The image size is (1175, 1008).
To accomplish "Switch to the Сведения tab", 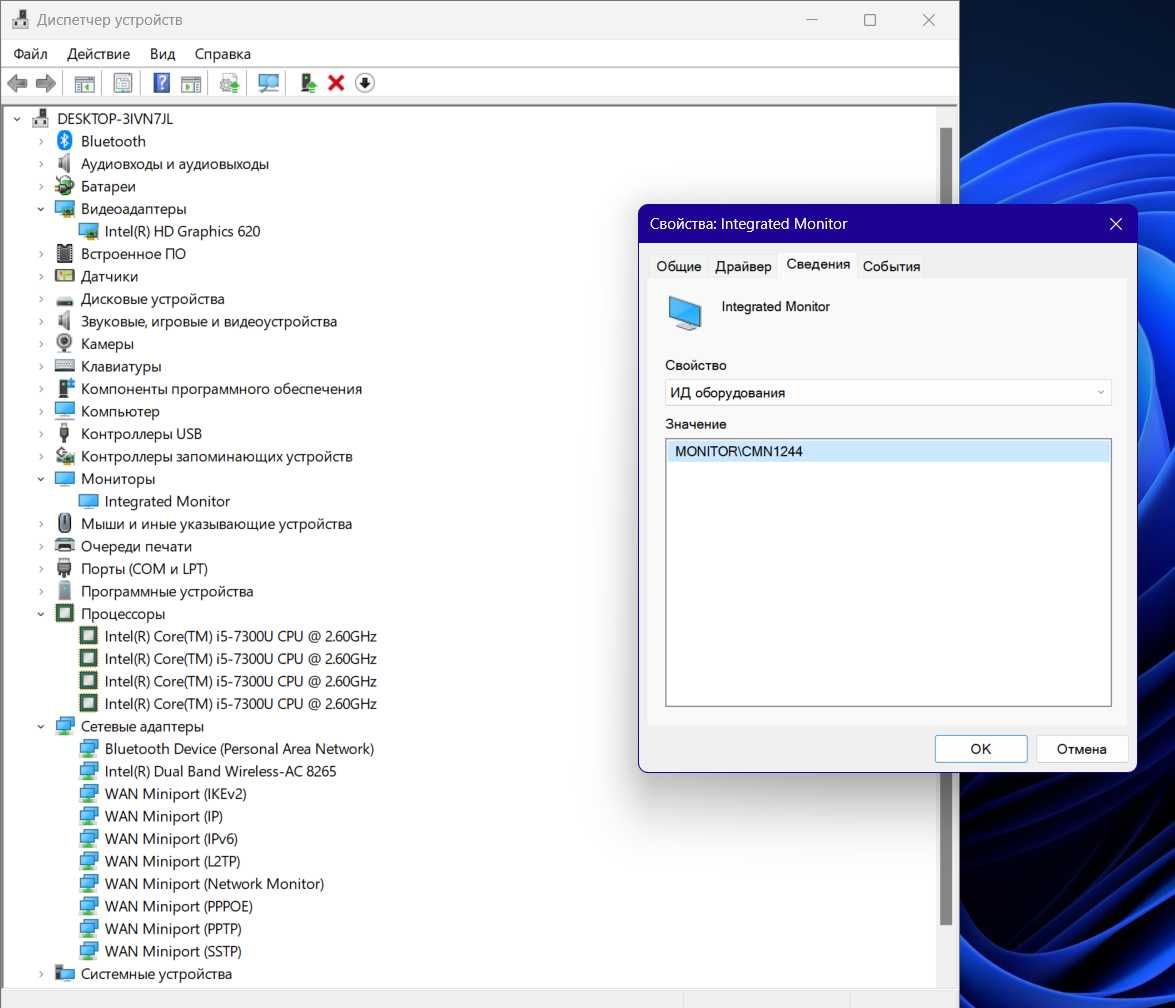I will 818,265.
